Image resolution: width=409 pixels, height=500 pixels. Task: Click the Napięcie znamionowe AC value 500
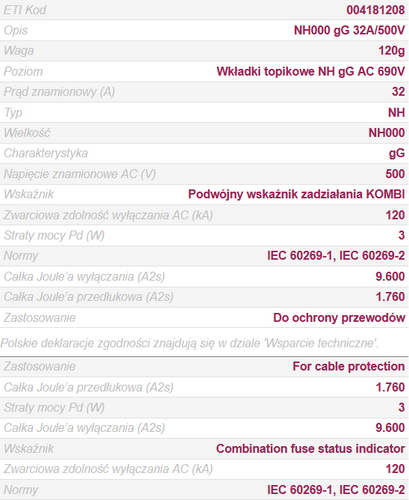coord(395,174)
